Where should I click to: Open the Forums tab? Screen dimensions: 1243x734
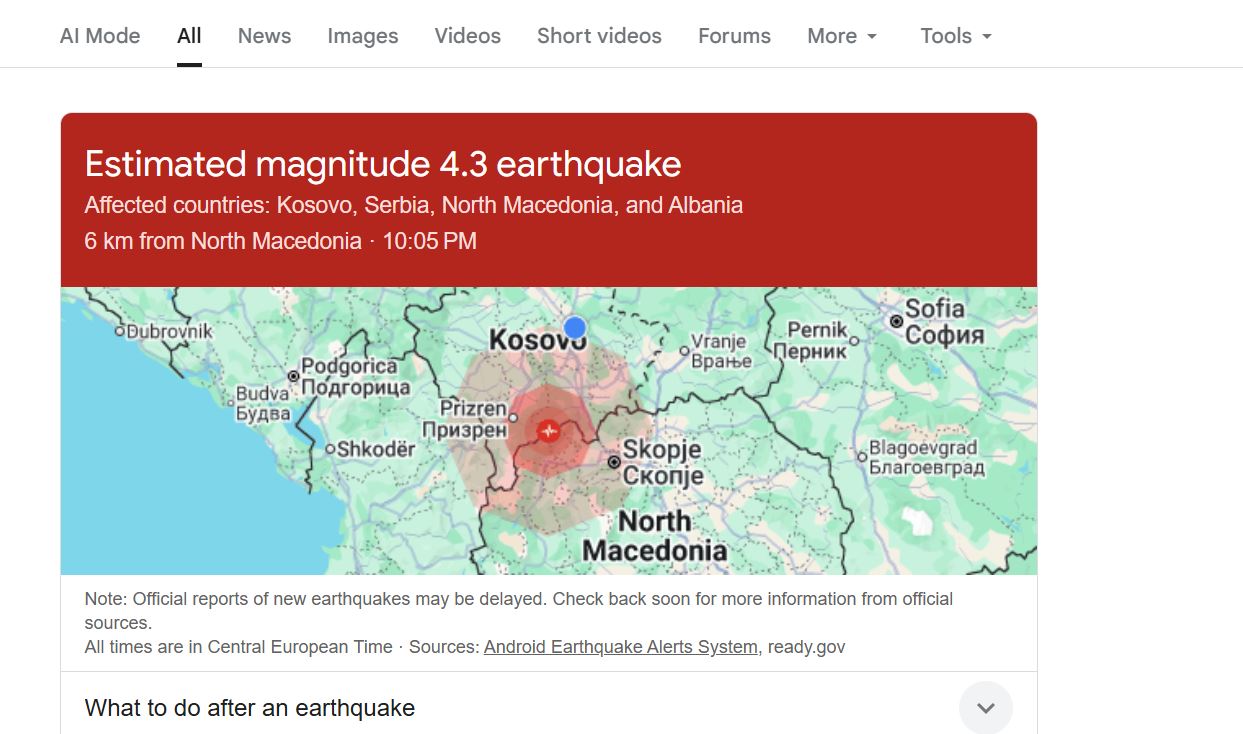(734, 36)
